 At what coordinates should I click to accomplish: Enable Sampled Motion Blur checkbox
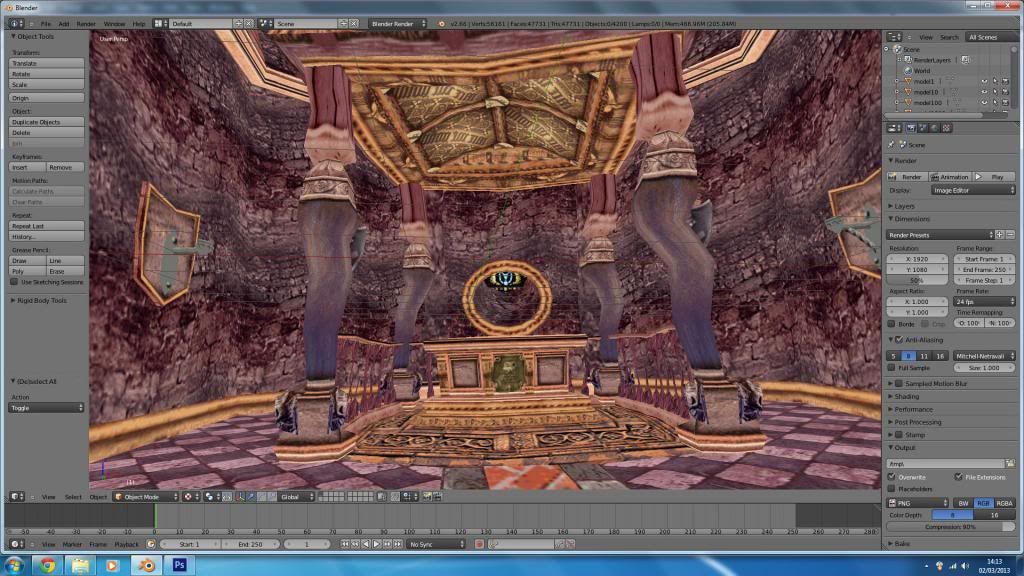tap(899, 383)
